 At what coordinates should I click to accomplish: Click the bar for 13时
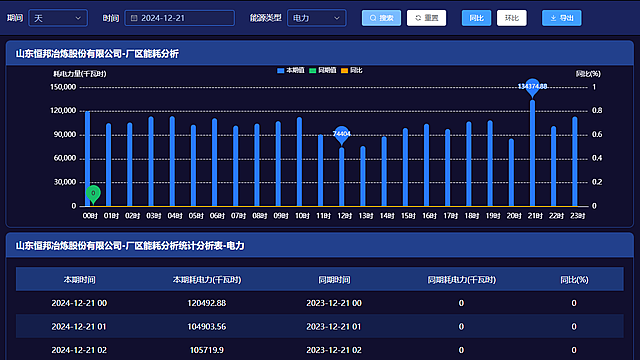click(363, 176)
